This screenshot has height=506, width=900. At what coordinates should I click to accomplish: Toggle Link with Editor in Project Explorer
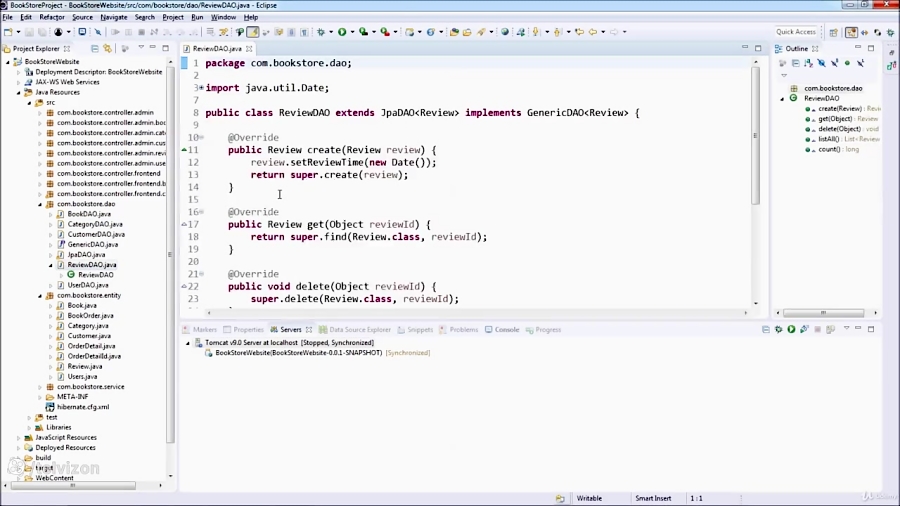(x=107, y=49)
